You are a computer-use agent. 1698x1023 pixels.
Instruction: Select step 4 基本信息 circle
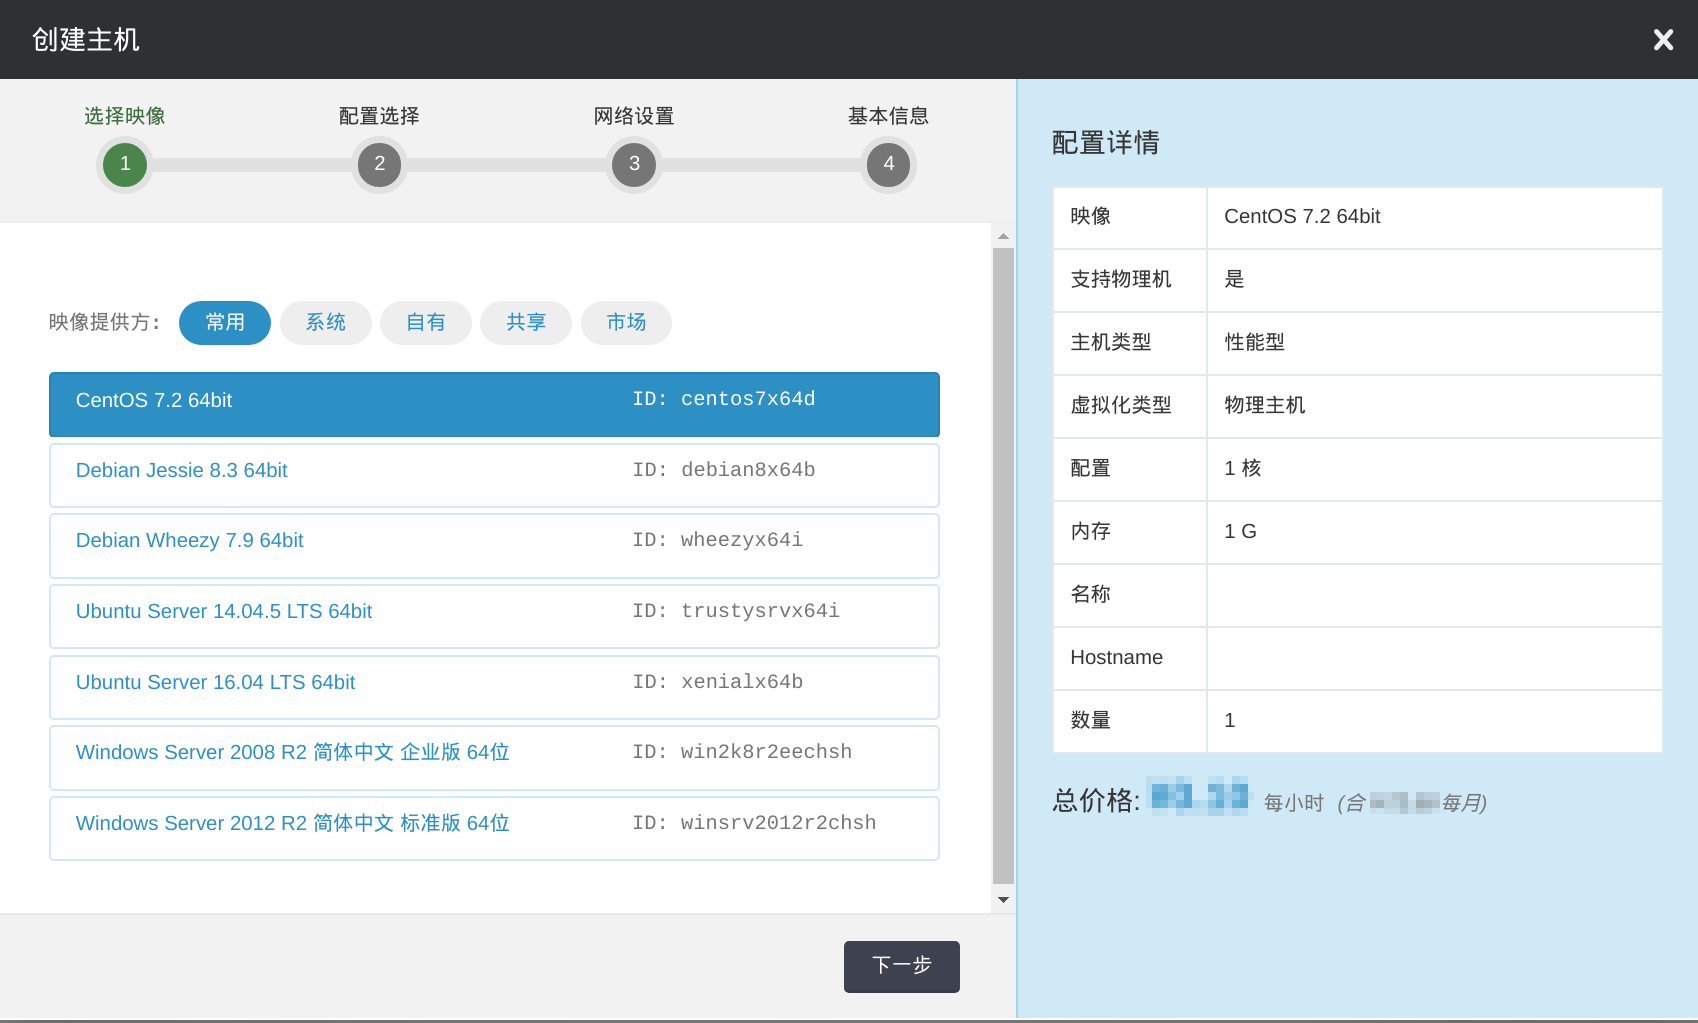(x=888, y=164)
